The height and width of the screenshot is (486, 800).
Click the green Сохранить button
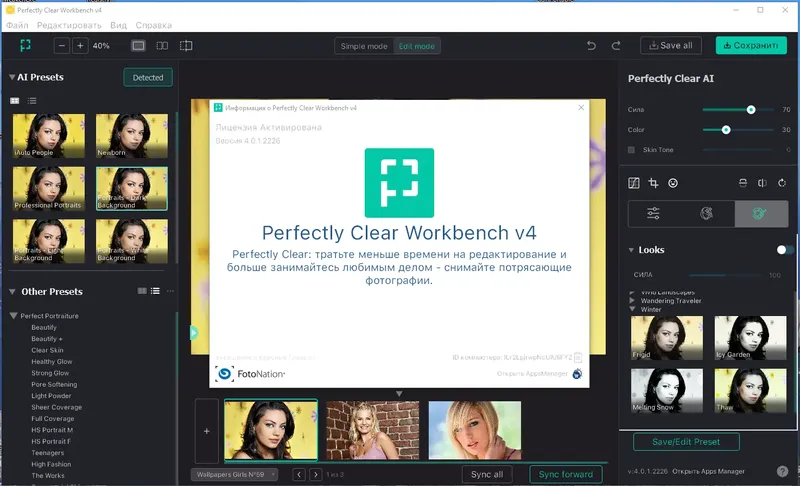click(751, 45)
